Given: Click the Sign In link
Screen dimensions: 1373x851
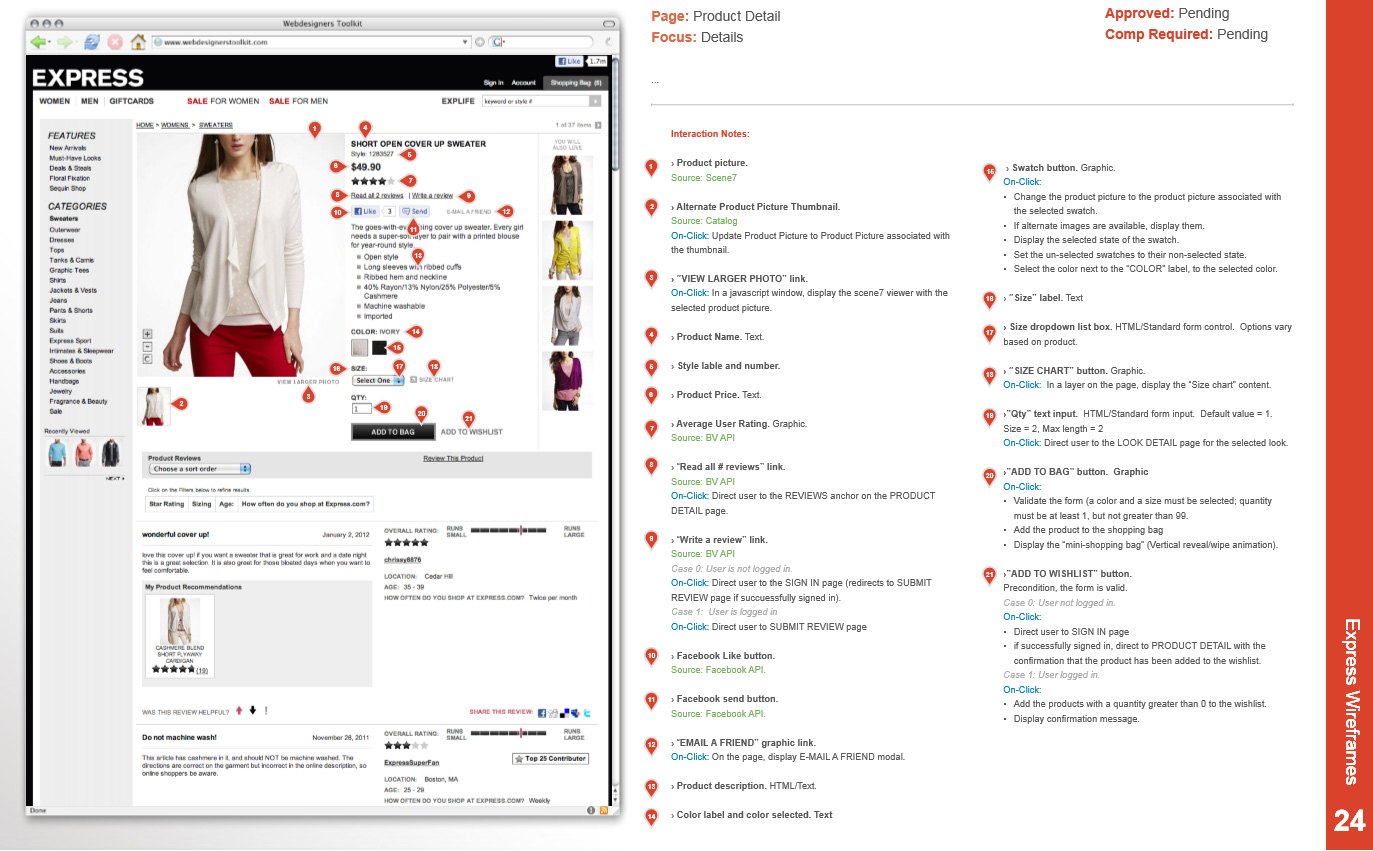Looking at the screenshot, I should (494, 83).
